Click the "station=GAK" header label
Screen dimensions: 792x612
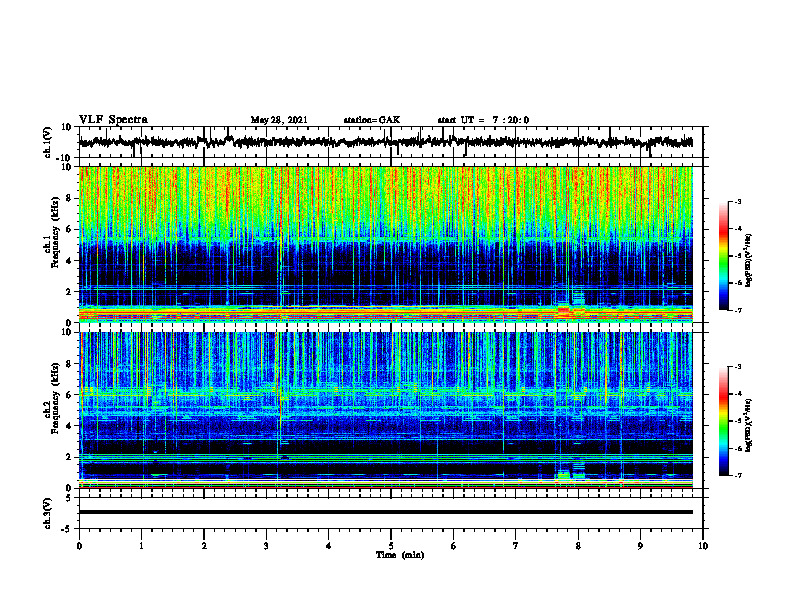(372, 120)
